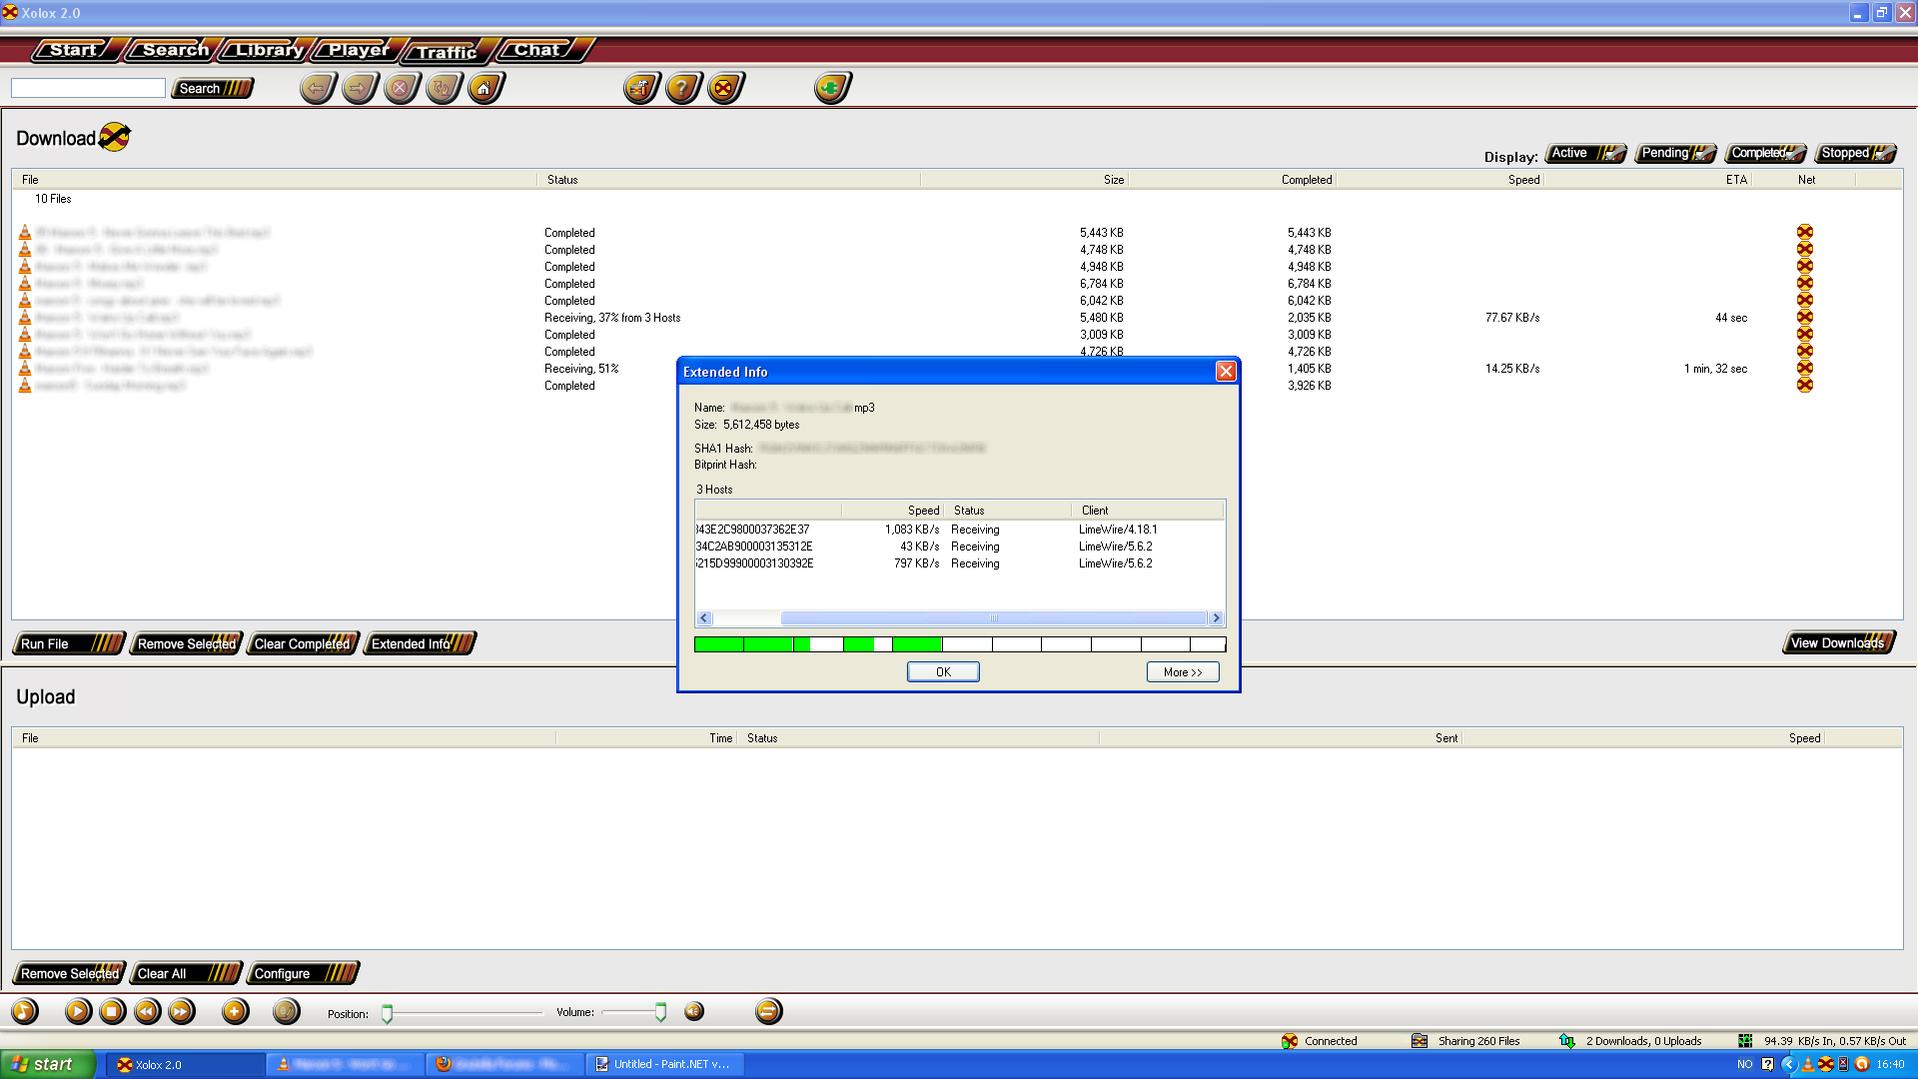Click the Clear Completed button
The height and width of the screenshot is (1079, 1918).
coord(302,644)
